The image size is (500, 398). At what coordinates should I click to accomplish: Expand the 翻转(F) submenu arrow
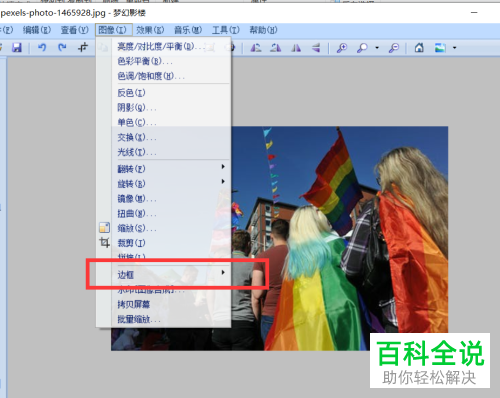[223, 166]
